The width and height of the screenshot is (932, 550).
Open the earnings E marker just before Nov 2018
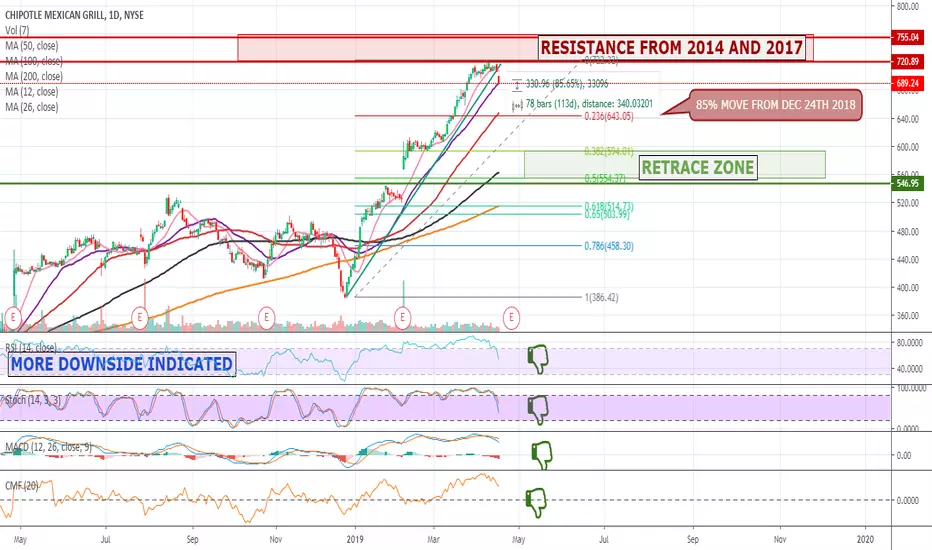266,318
